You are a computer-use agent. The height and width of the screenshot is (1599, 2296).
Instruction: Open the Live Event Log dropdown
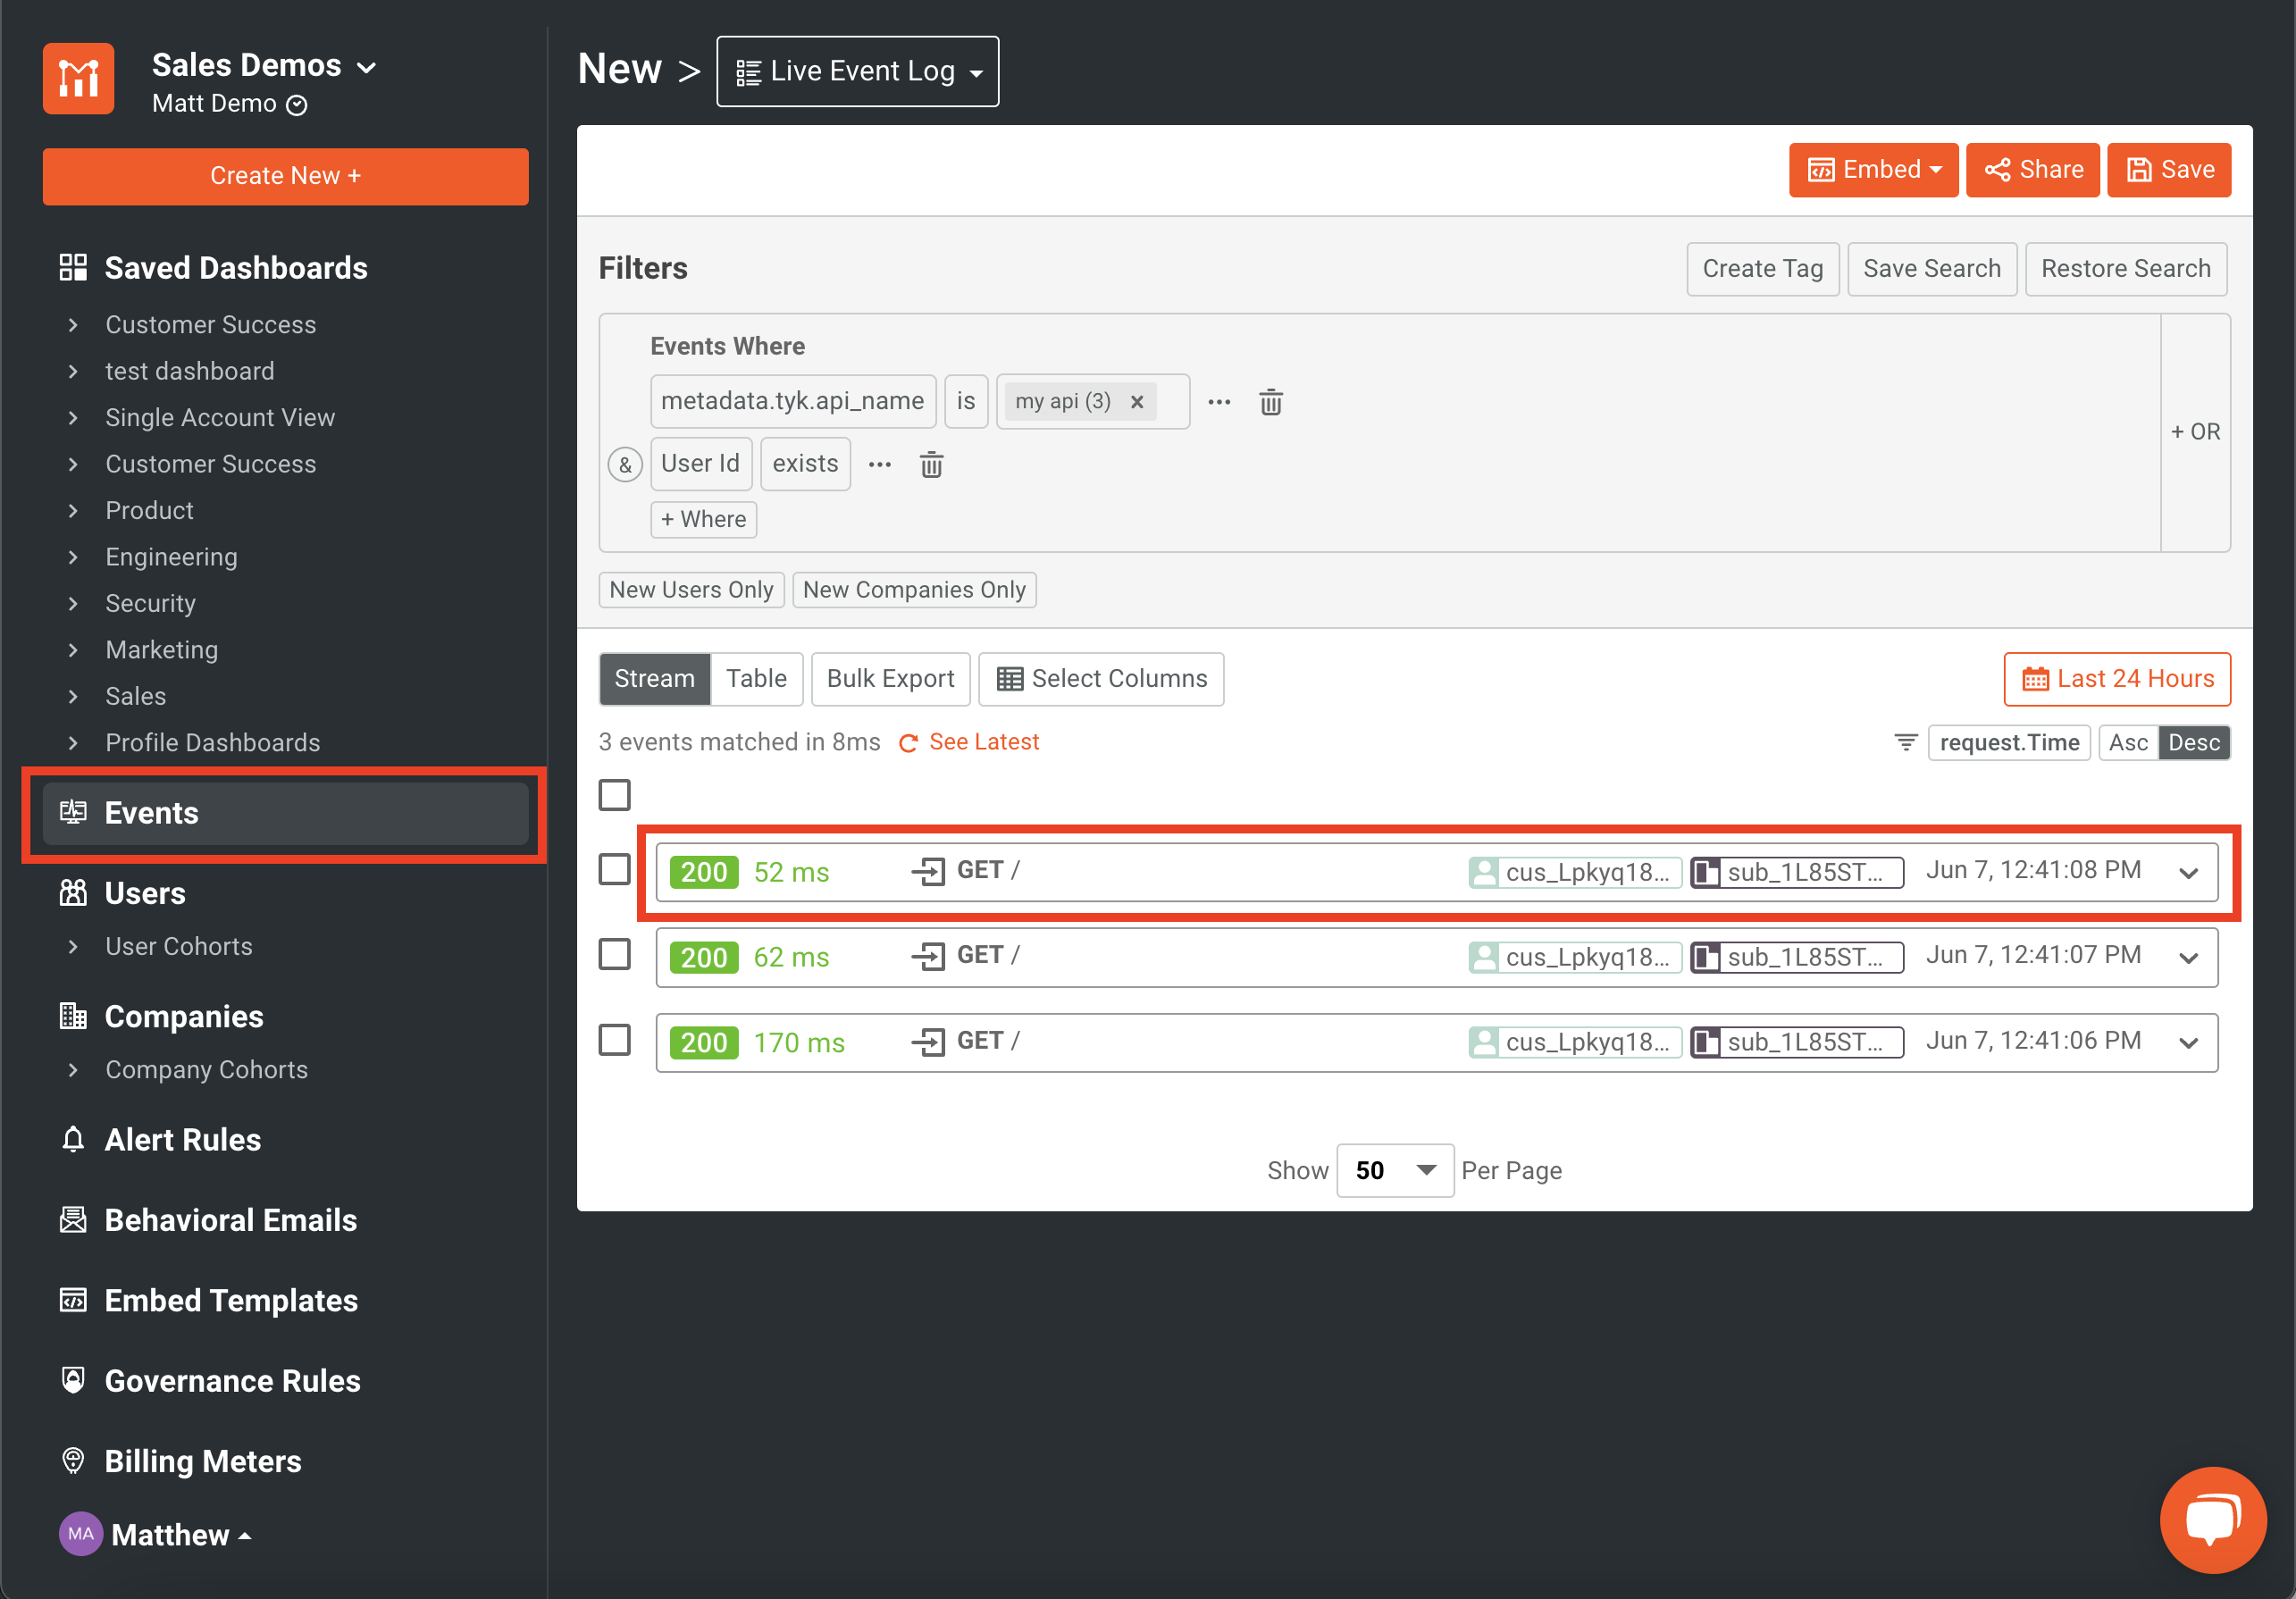click(857, 72)
